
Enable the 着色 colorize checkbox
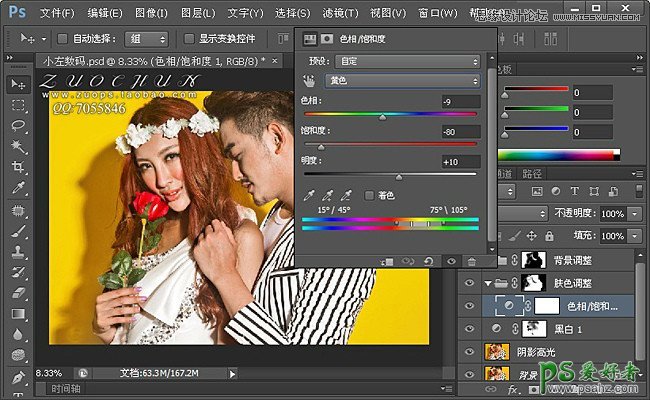[x=370, y=195]
